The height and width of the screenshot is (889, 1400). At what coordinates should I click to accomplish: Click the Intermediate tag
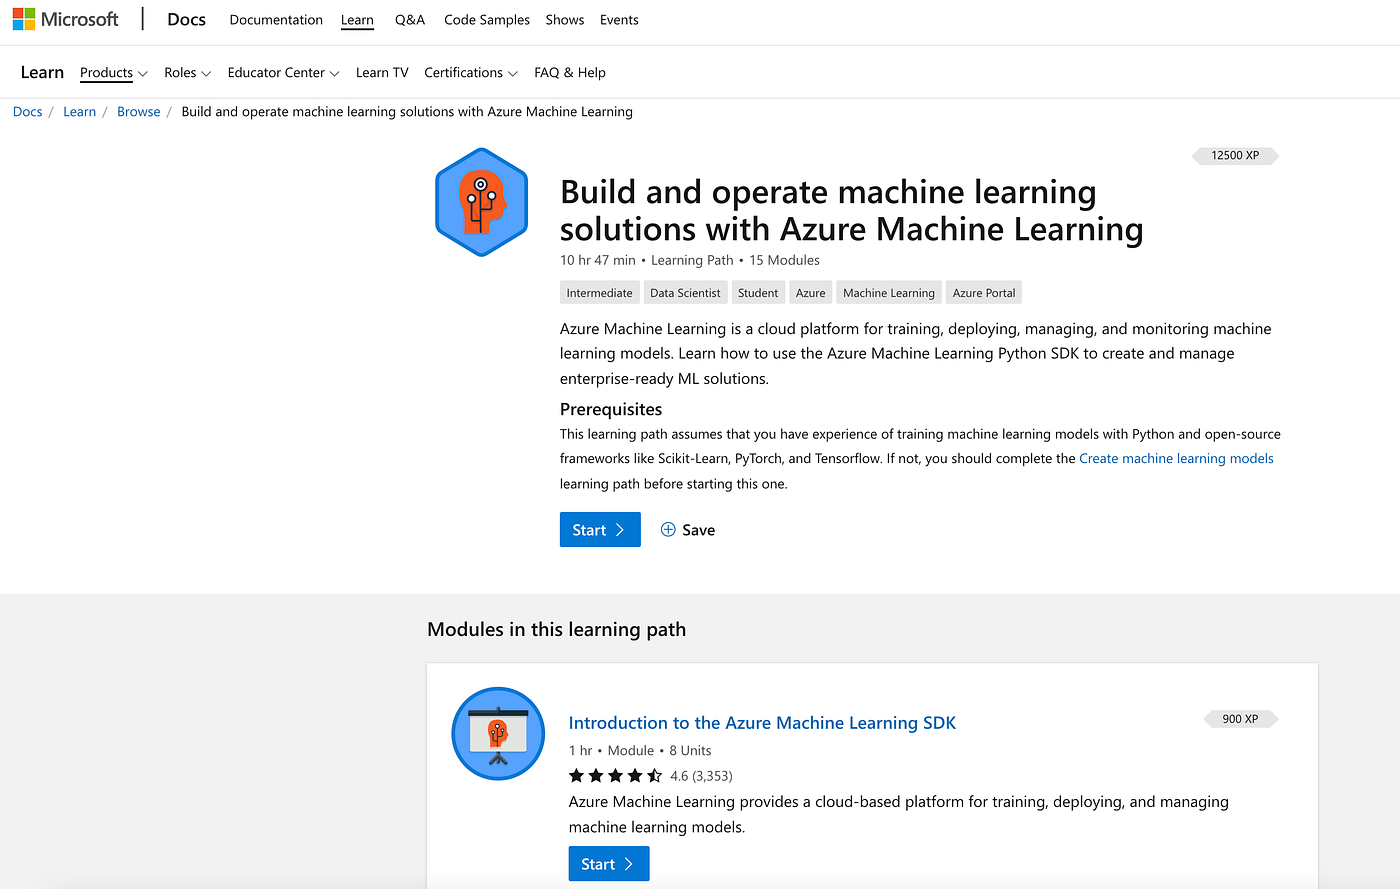(x=599, y=293)
